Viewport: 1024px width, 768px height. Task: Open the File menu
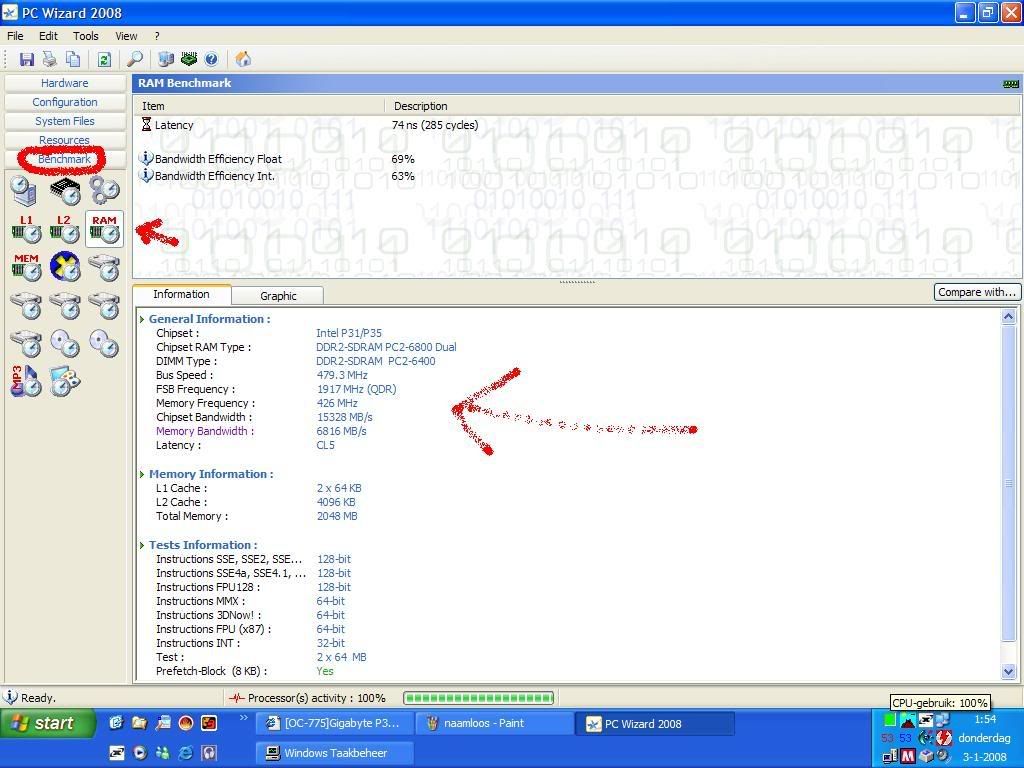15,36
